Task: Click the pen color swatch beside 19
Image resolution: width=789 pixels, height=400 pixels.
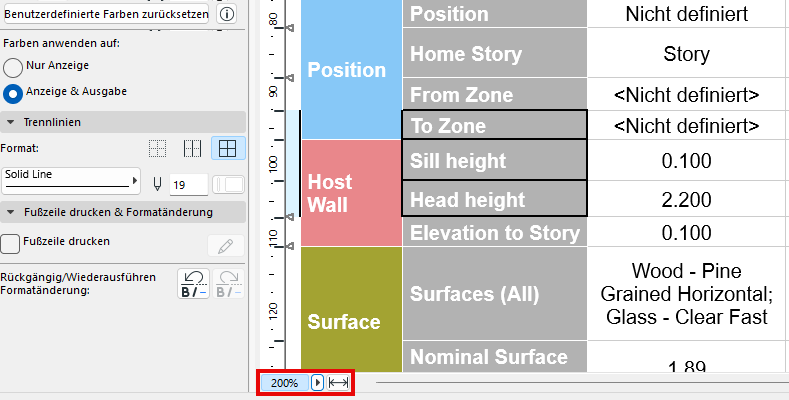Action: pyautogui.click(x=229, y=184)
